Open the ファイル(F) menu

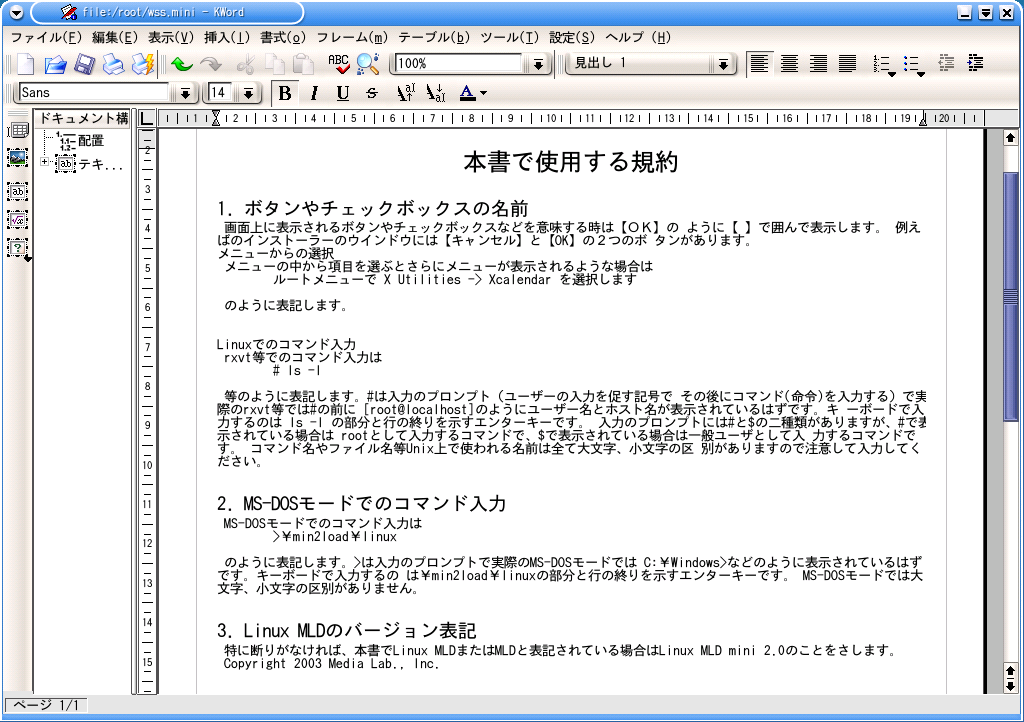click(x=46, y=37)
